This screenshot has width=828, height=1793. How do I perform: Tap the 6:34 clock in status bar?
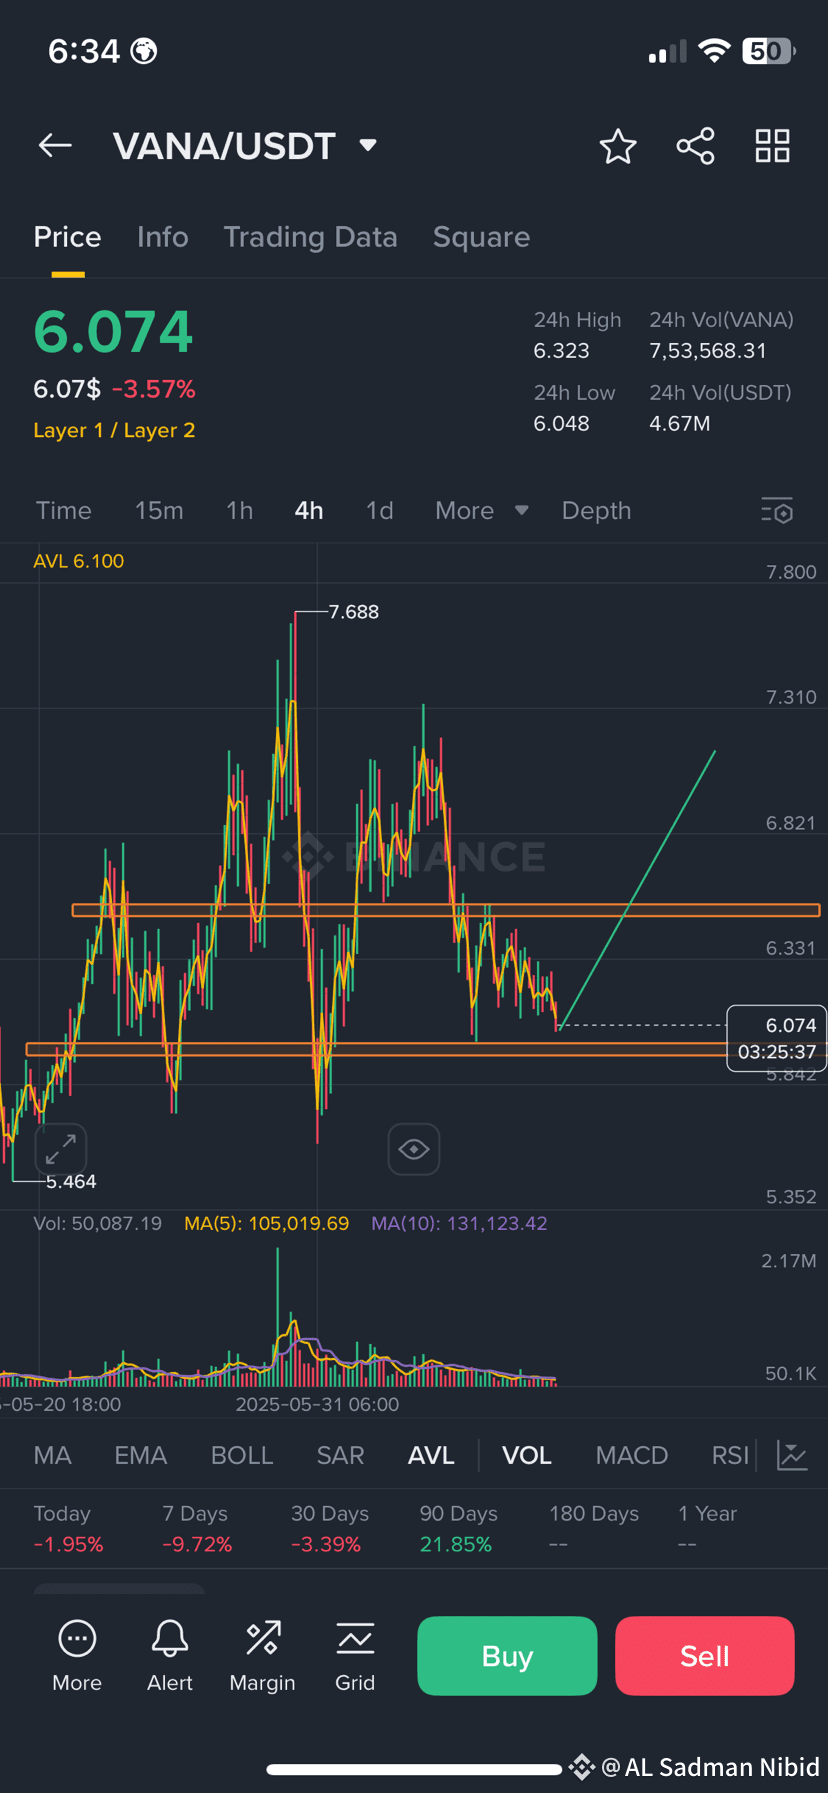pos(84,51)
